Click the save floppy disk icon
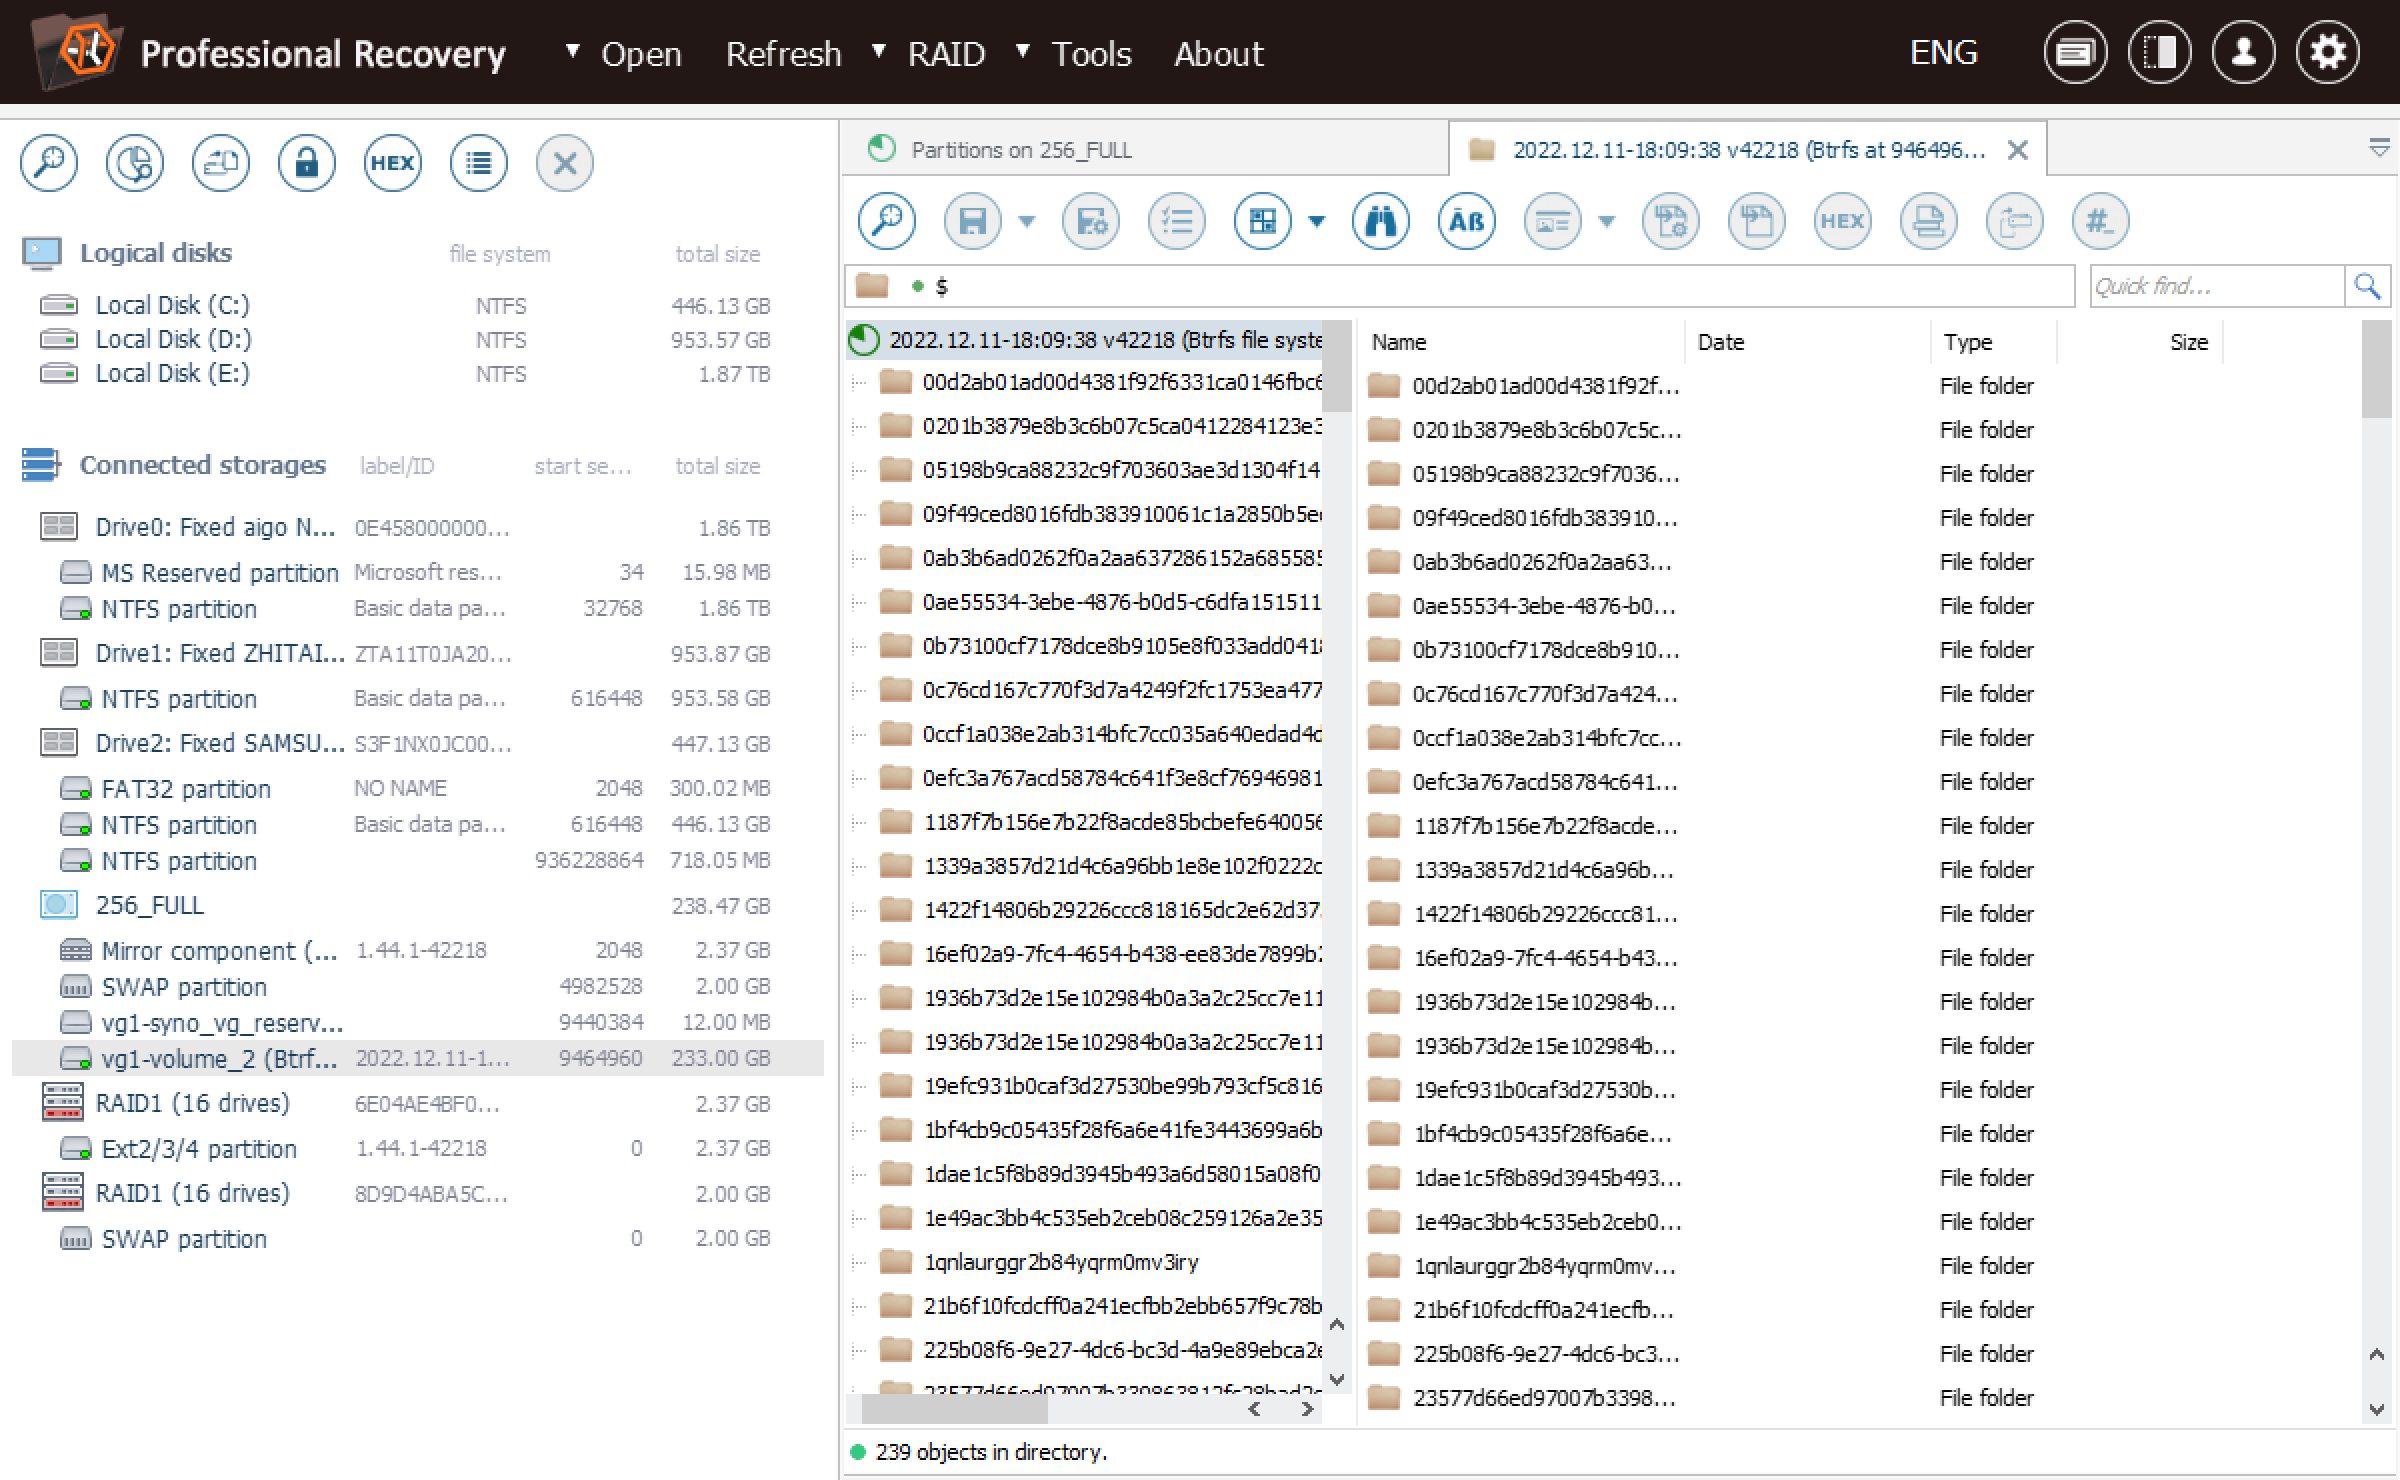Viewport: 2400px width, 1480px height. pyautogui.click(x=973, y=221)
